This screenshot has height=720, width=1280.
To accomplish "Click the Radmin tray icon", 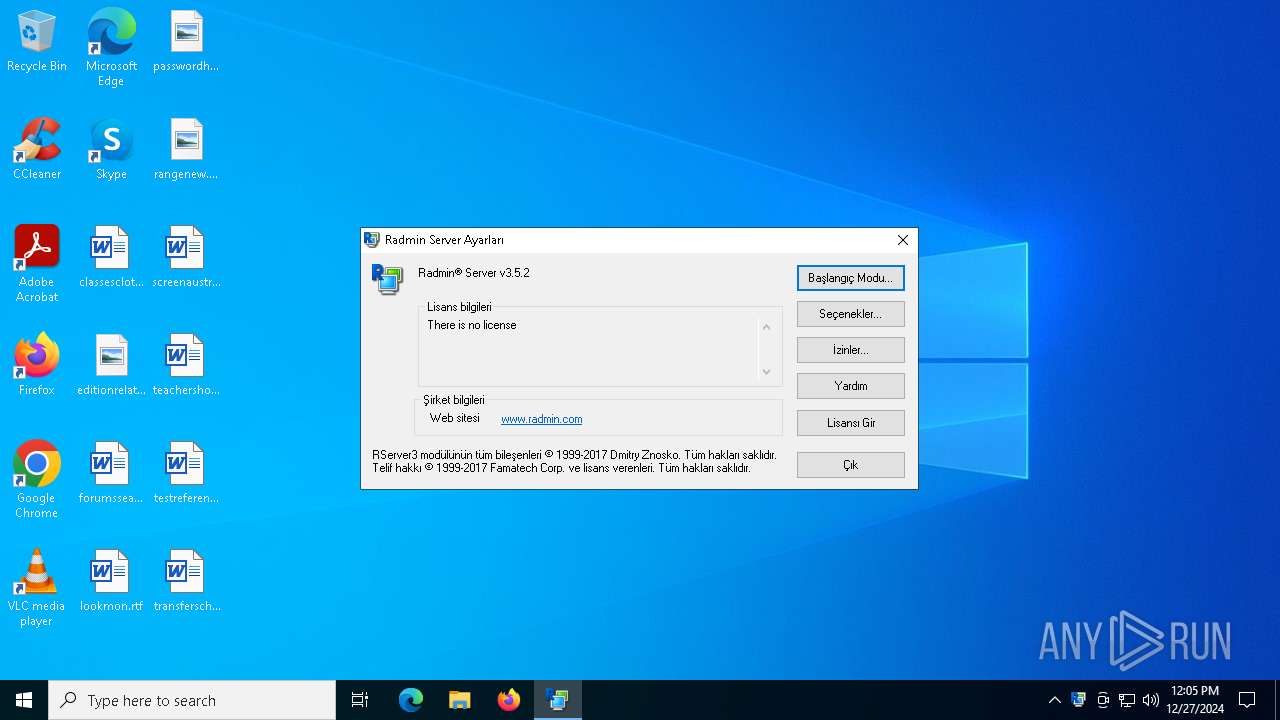I will tap(1078, 700).
